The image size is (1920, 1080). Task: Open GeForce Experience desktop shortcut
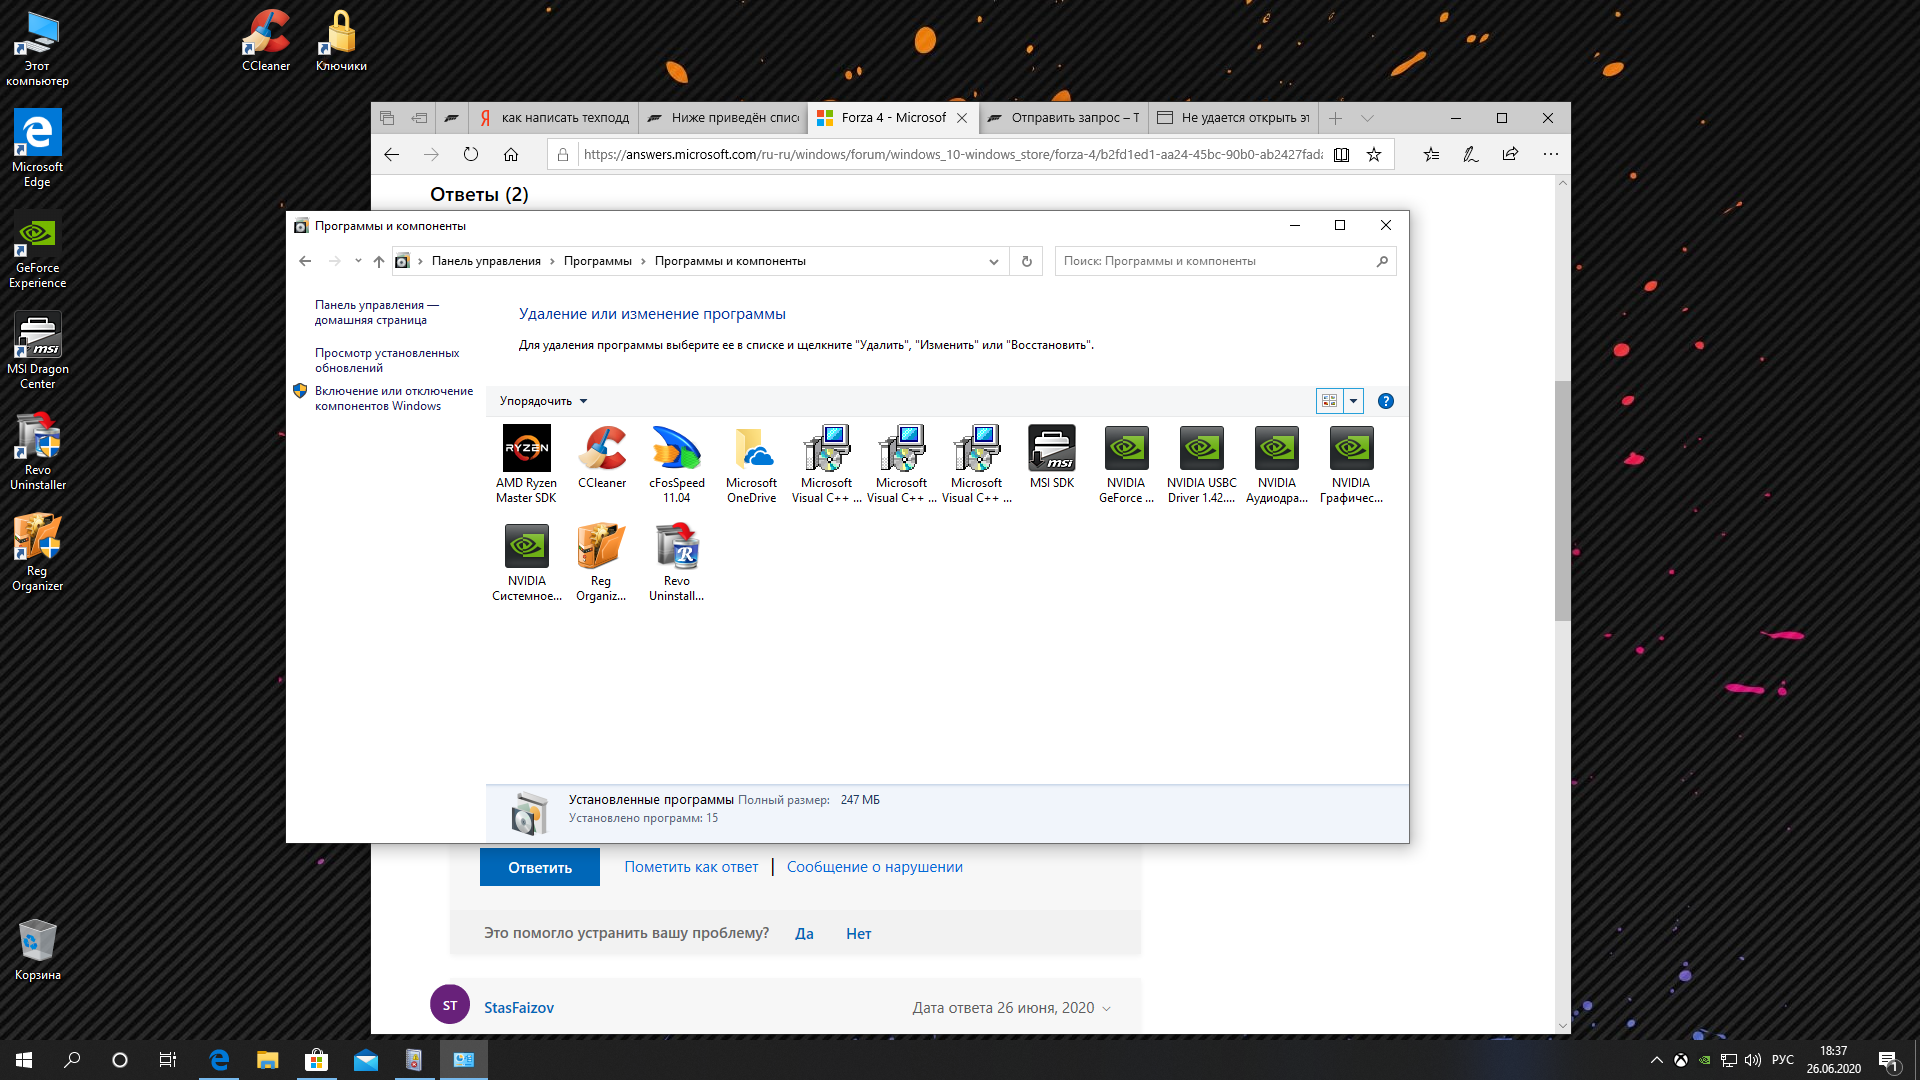(37, 252)
